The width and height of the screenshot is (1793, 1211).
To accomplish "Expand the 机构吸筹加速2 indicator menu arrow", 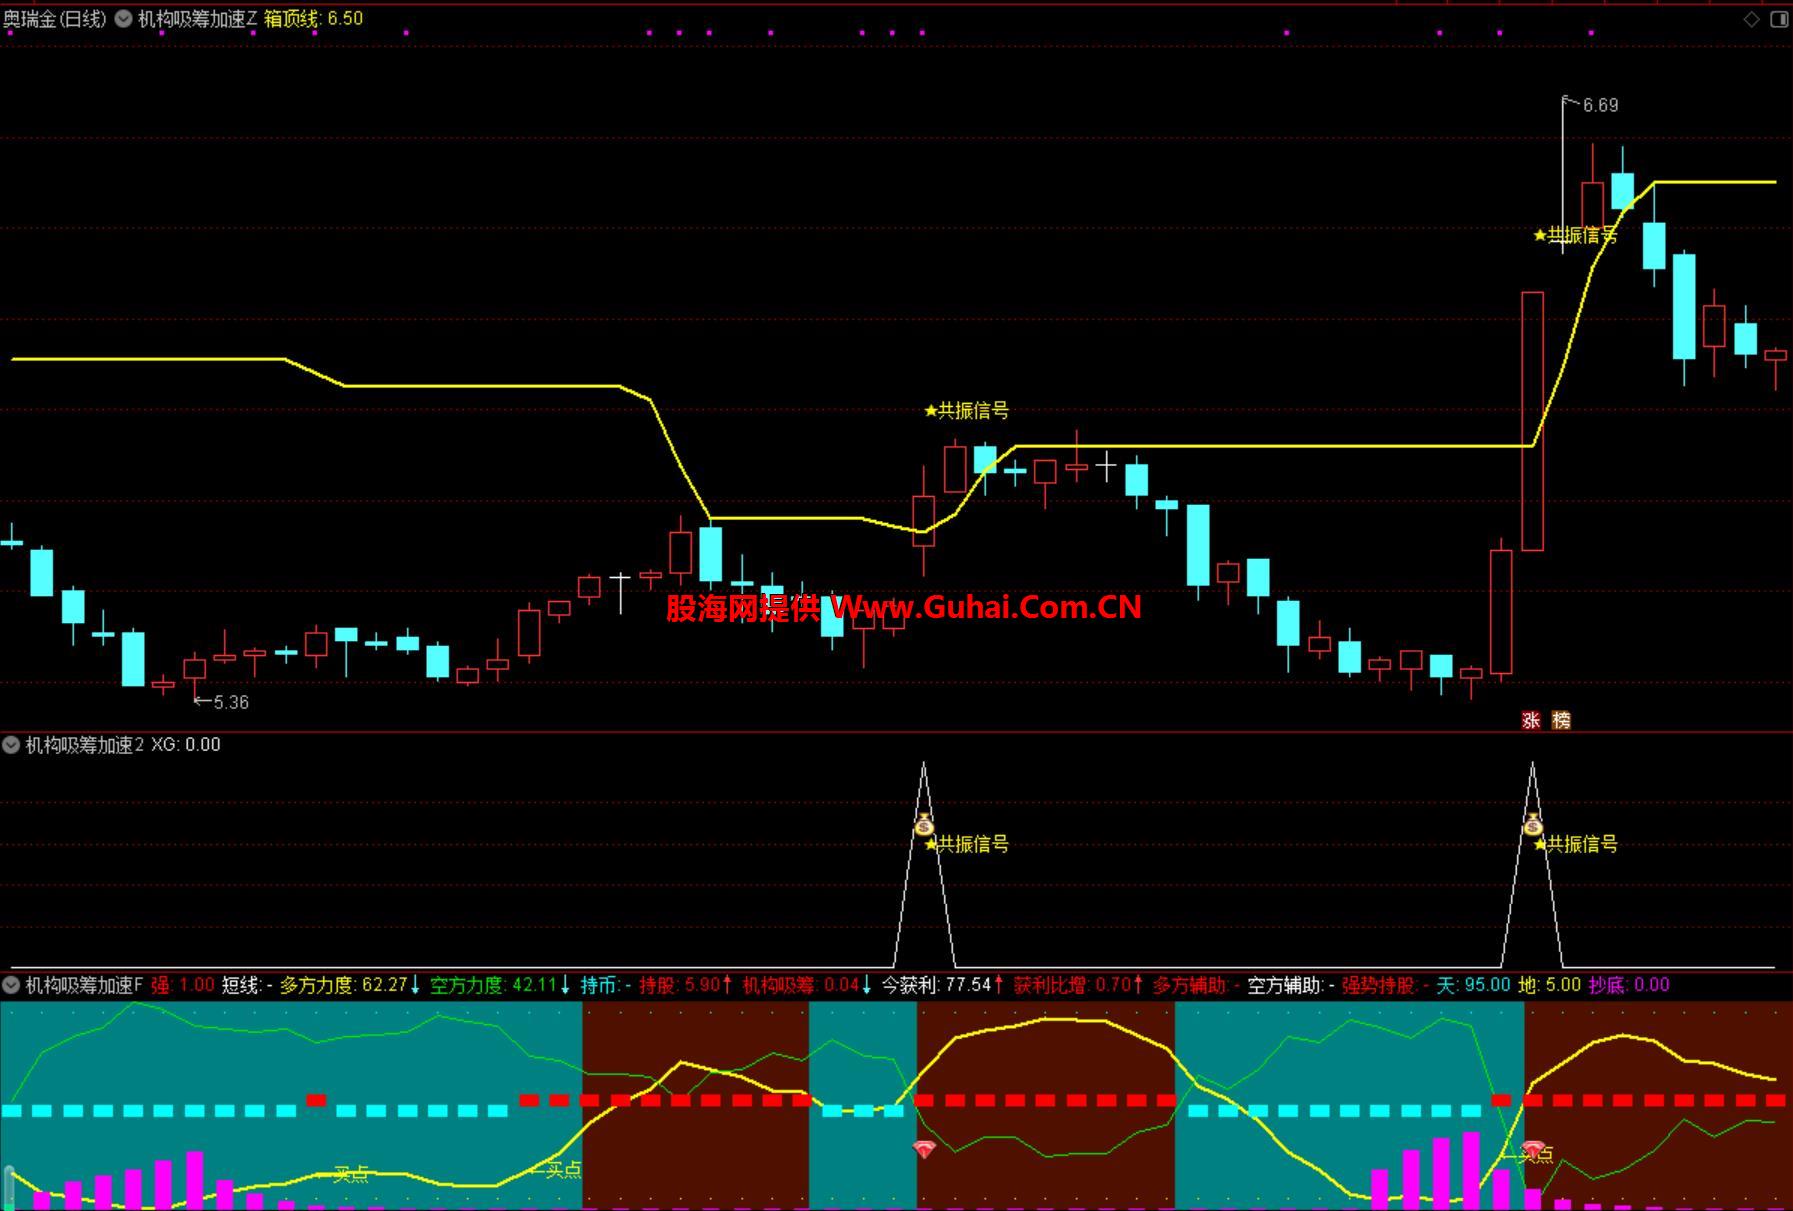I will click(x=11, y=744).
